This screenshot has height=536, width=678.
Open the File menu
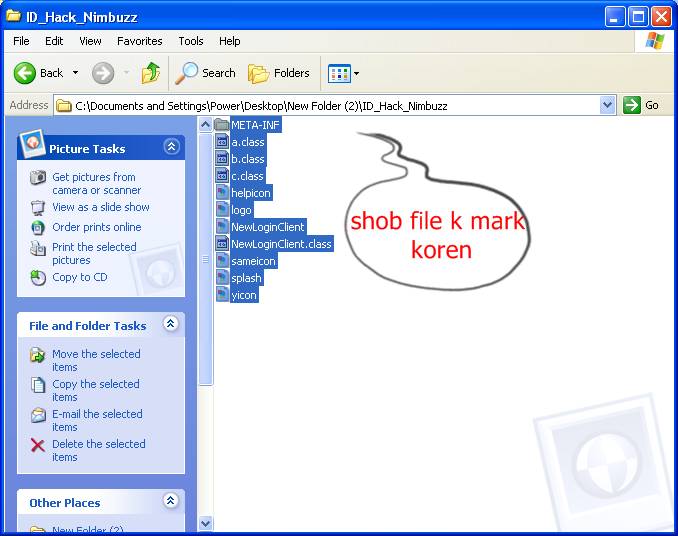point(21,41)
